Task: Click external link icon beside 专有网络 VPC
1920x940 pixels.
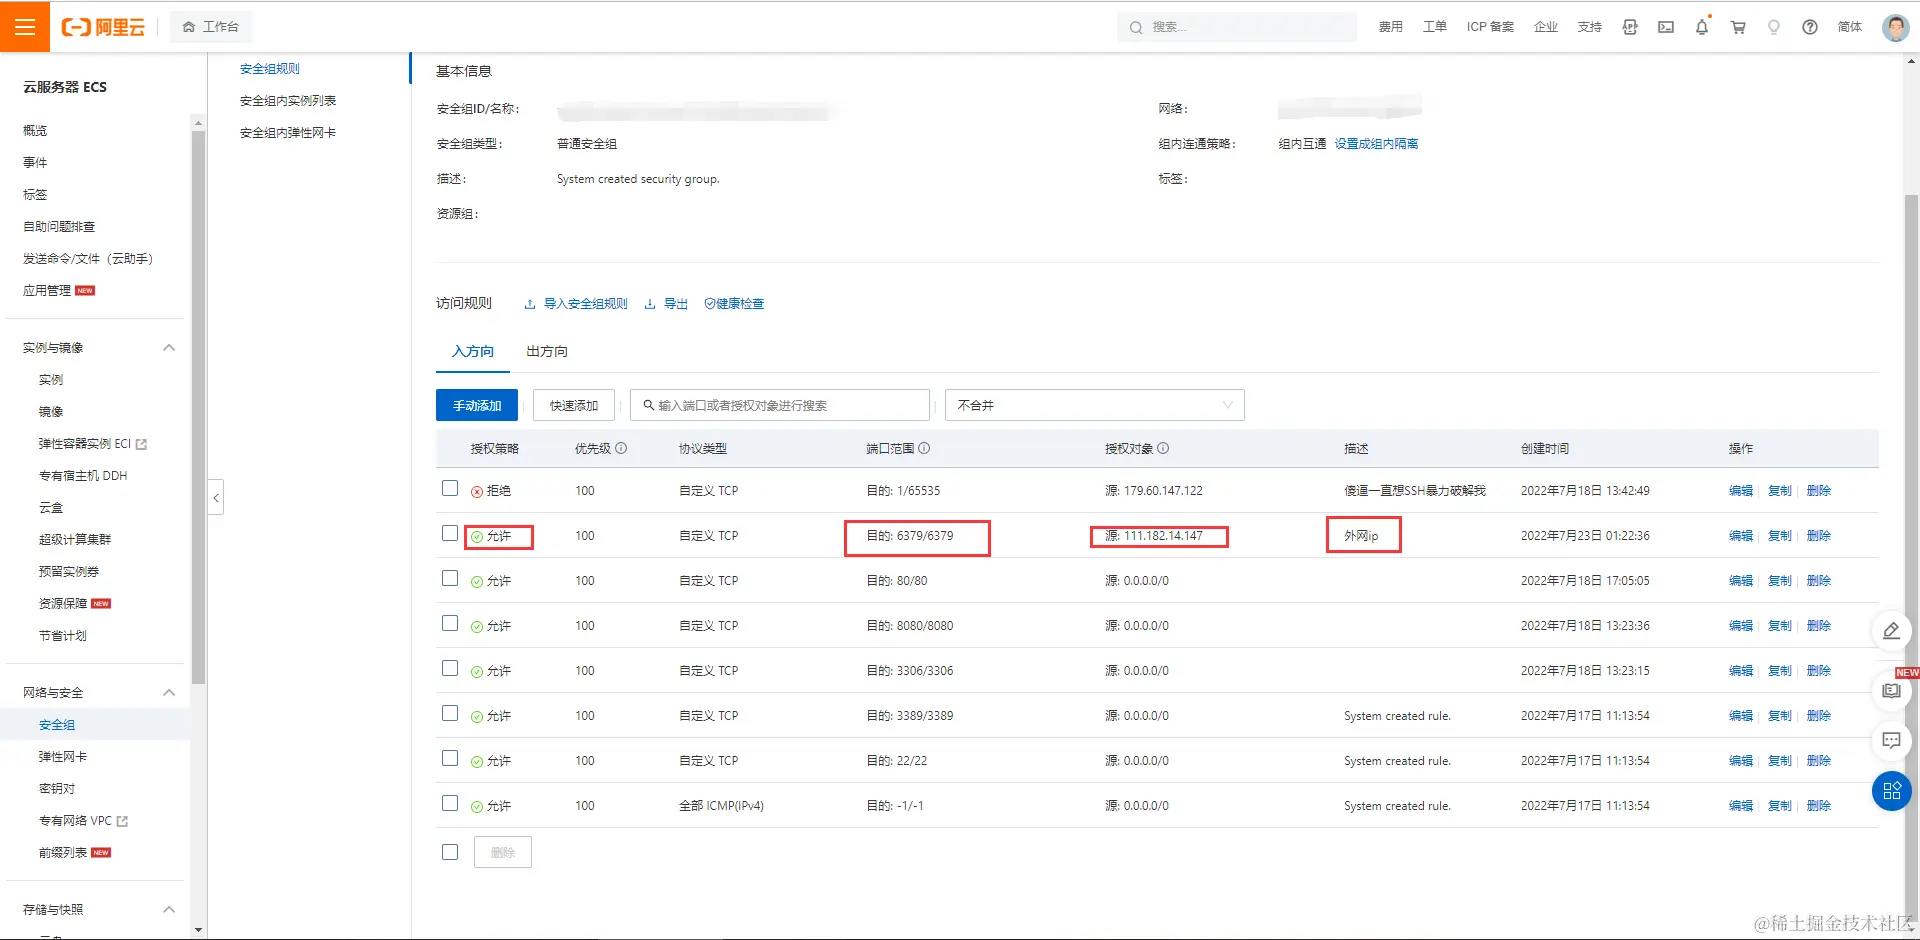Action: 122,821
